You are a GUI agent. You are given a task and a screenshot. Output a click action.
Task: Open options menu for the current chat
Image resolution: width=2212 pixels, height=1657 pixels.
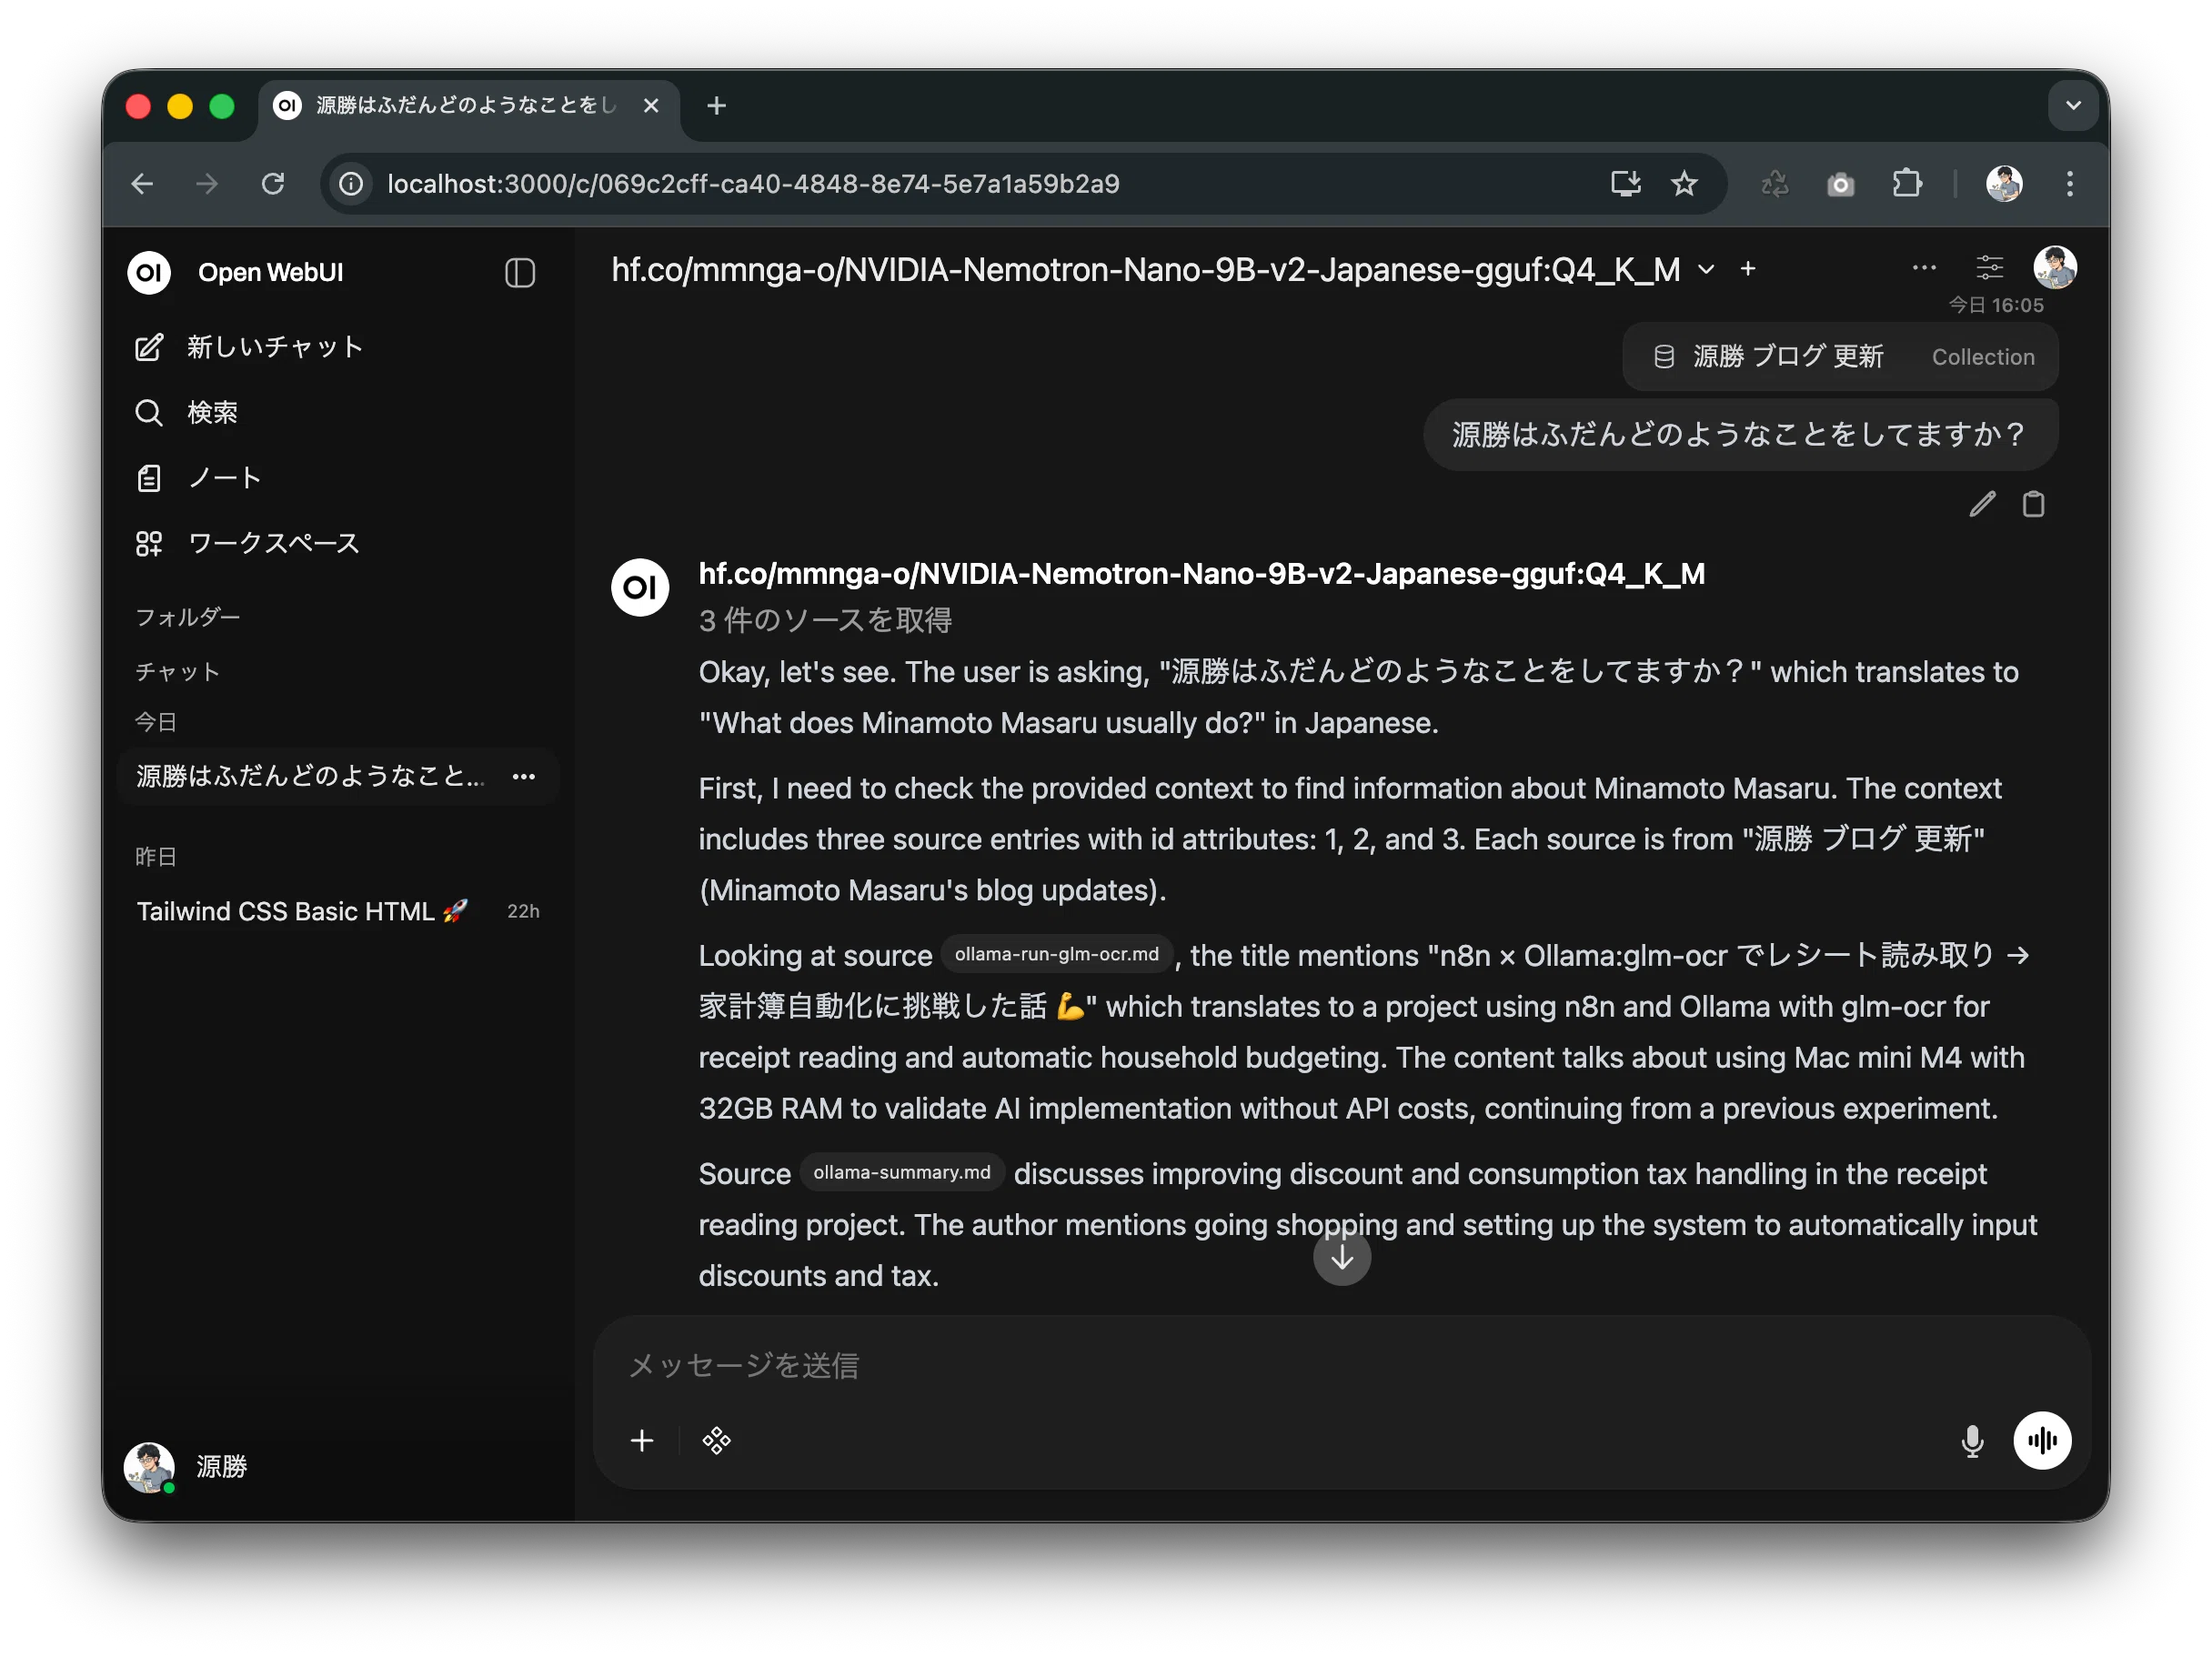(524, 776)
